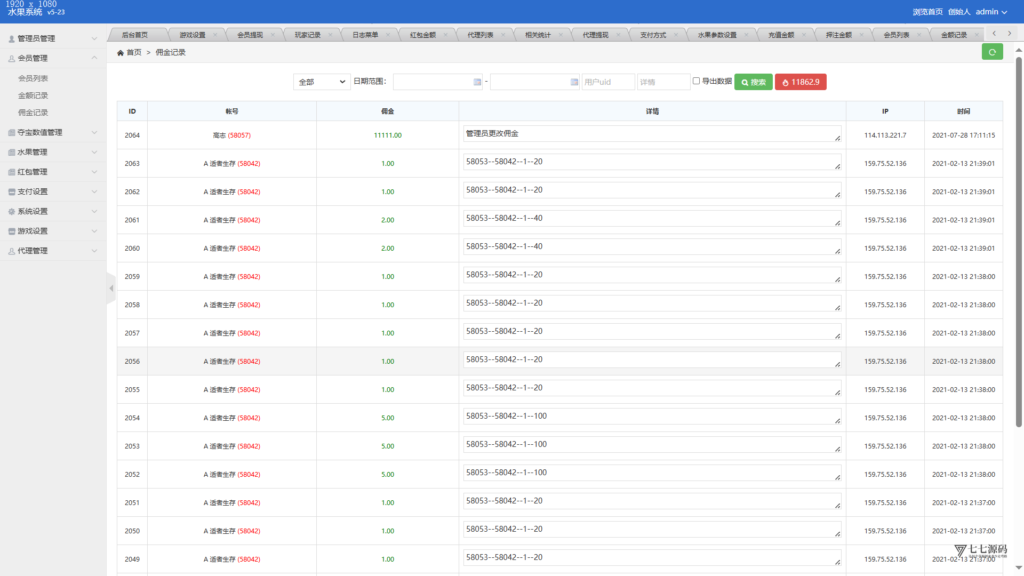
Task: Click the 浏览首页 link in header
Action: tap(927, 12)
